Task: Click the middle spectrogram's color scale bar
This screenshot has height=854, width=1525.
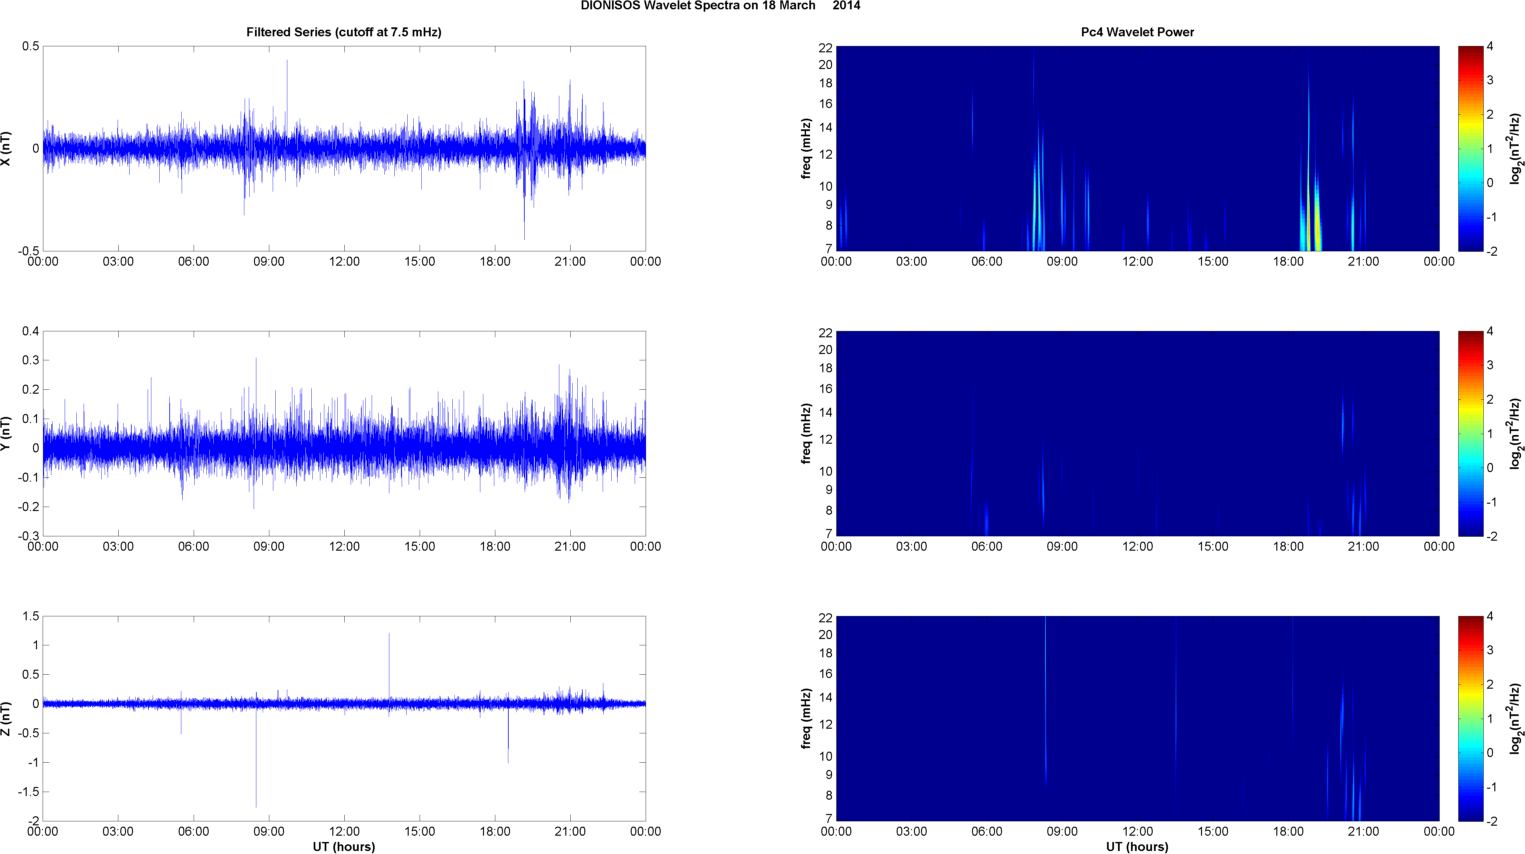Action: [1470, 433]
